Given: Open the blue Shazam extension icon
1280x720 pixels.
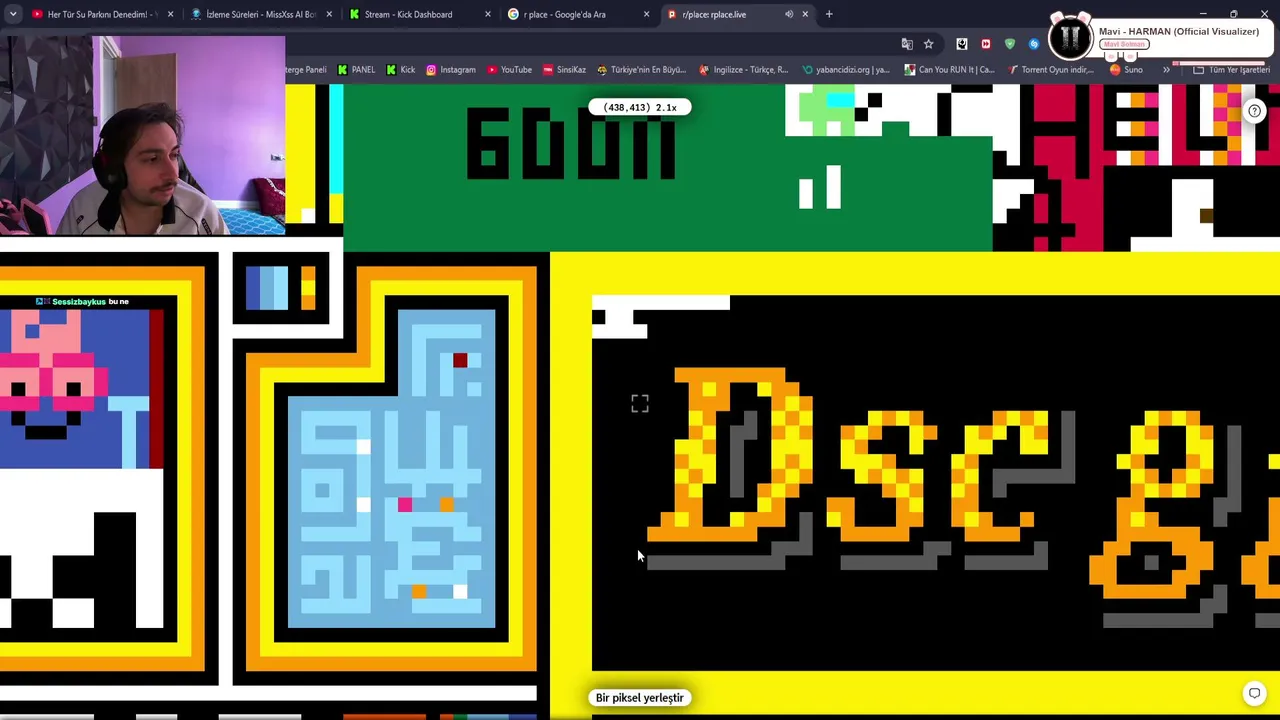Looking at the screenshot, I should pos(1034,44).
